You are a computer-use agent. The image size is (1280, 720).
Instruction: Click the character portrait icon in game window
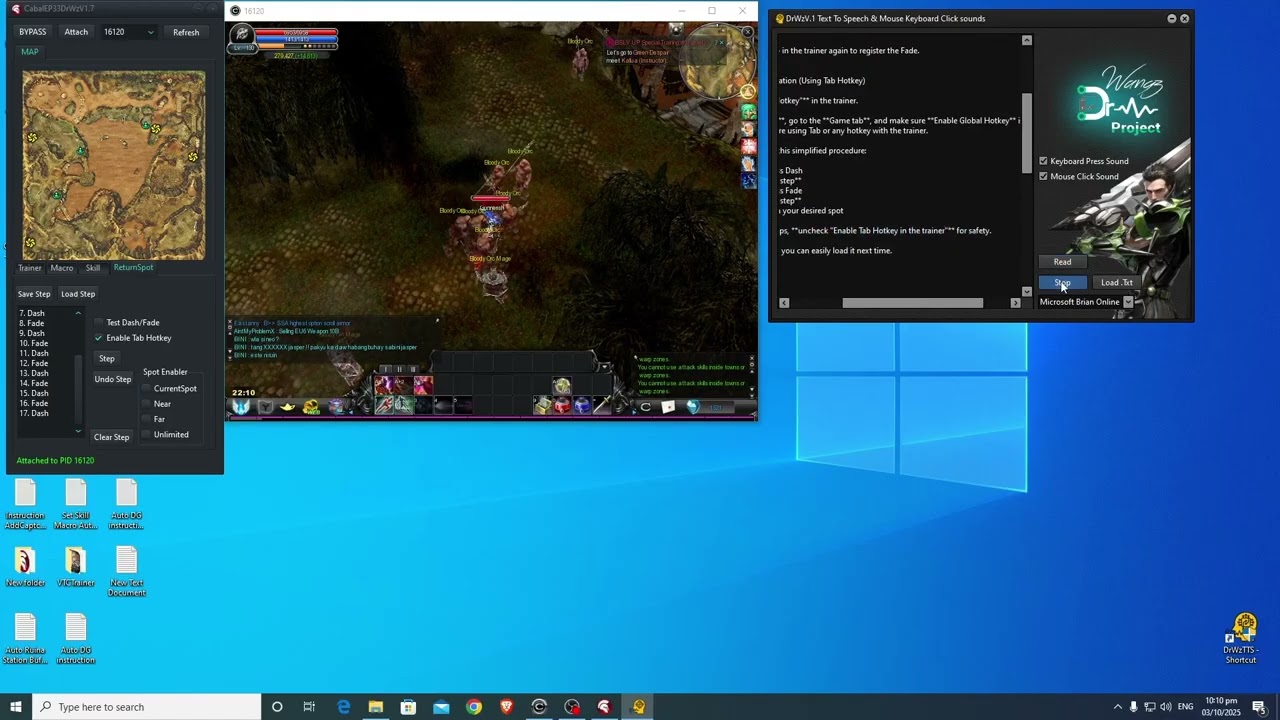click(242, 34)
